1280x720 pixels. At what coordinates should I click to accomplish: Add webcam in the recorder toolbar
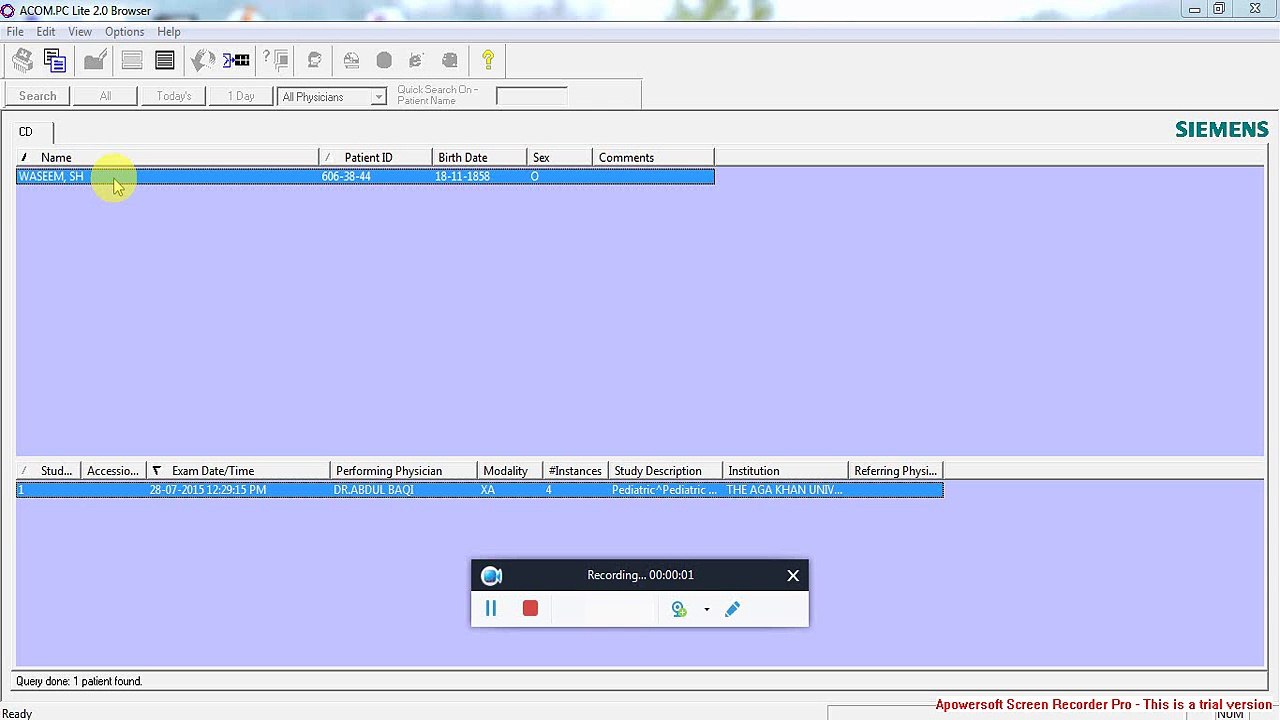pos(679,609)
